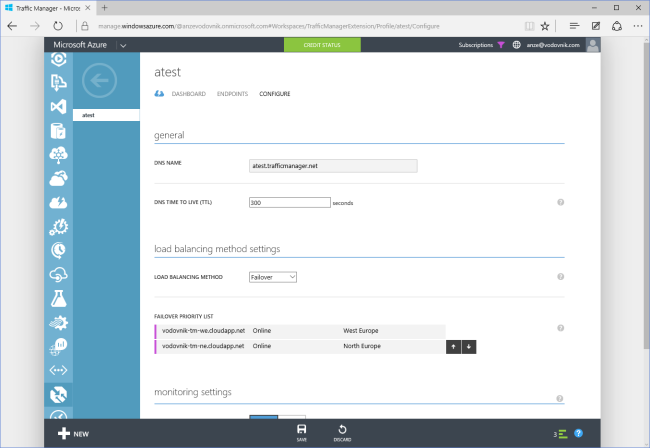Show help for failover priority list

[x=560, y=328]
